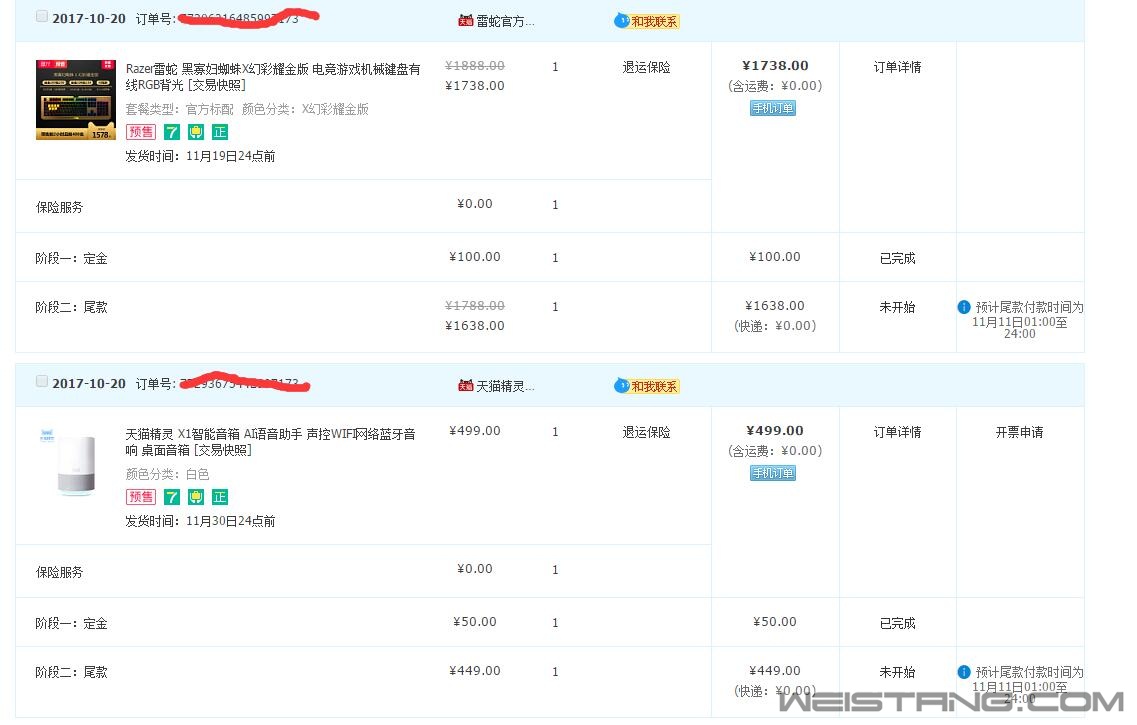1137x725 pixels.
Task: Click the 阶段一：定金 row with ¥50.00
Action: tap(550, 622)
